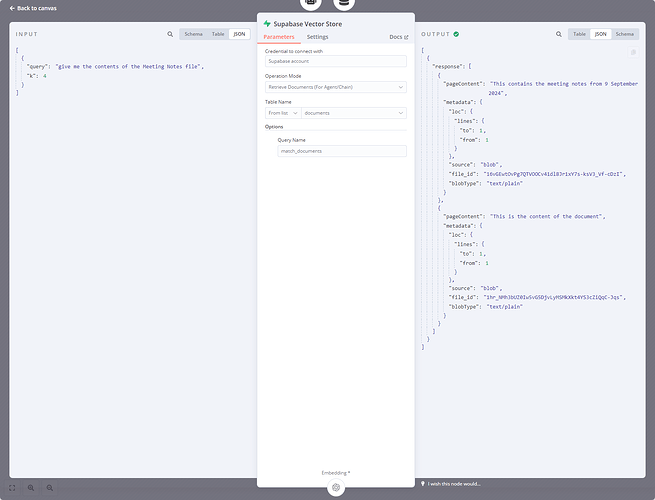
Task: Click the Query Name input field
Action: (342, 151)
